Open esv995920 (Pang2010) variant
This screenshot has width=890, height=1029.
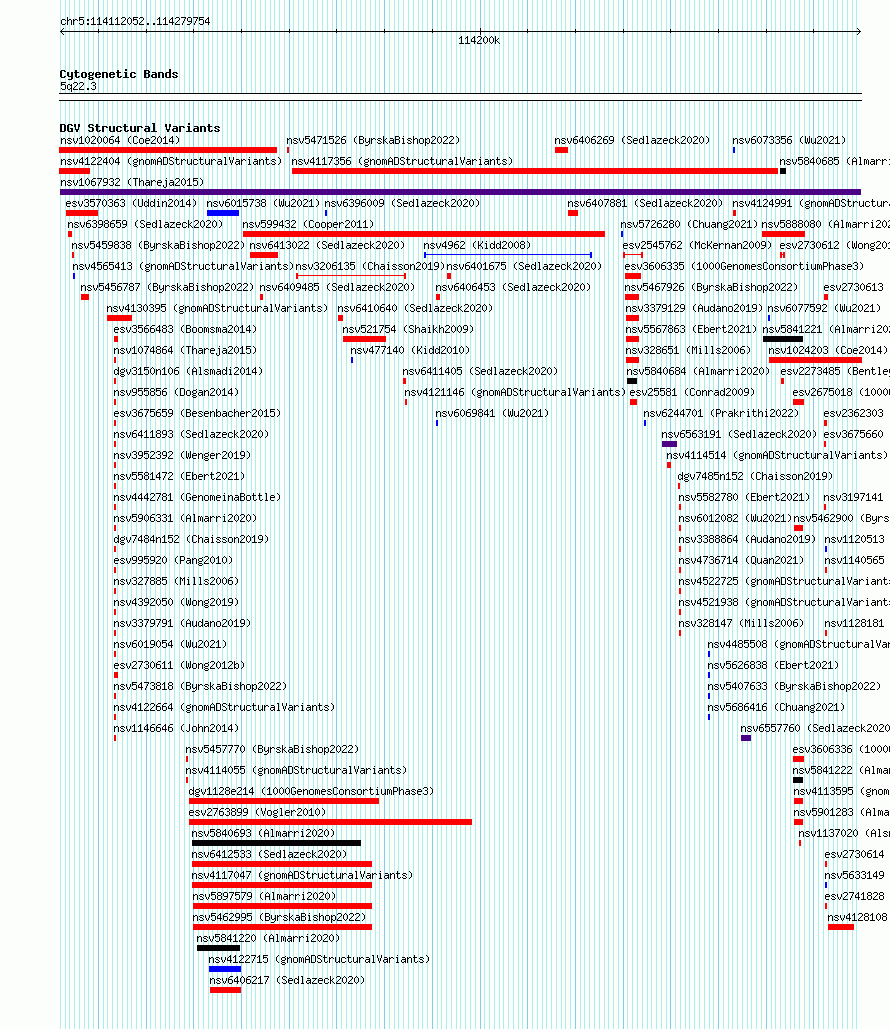173,560
